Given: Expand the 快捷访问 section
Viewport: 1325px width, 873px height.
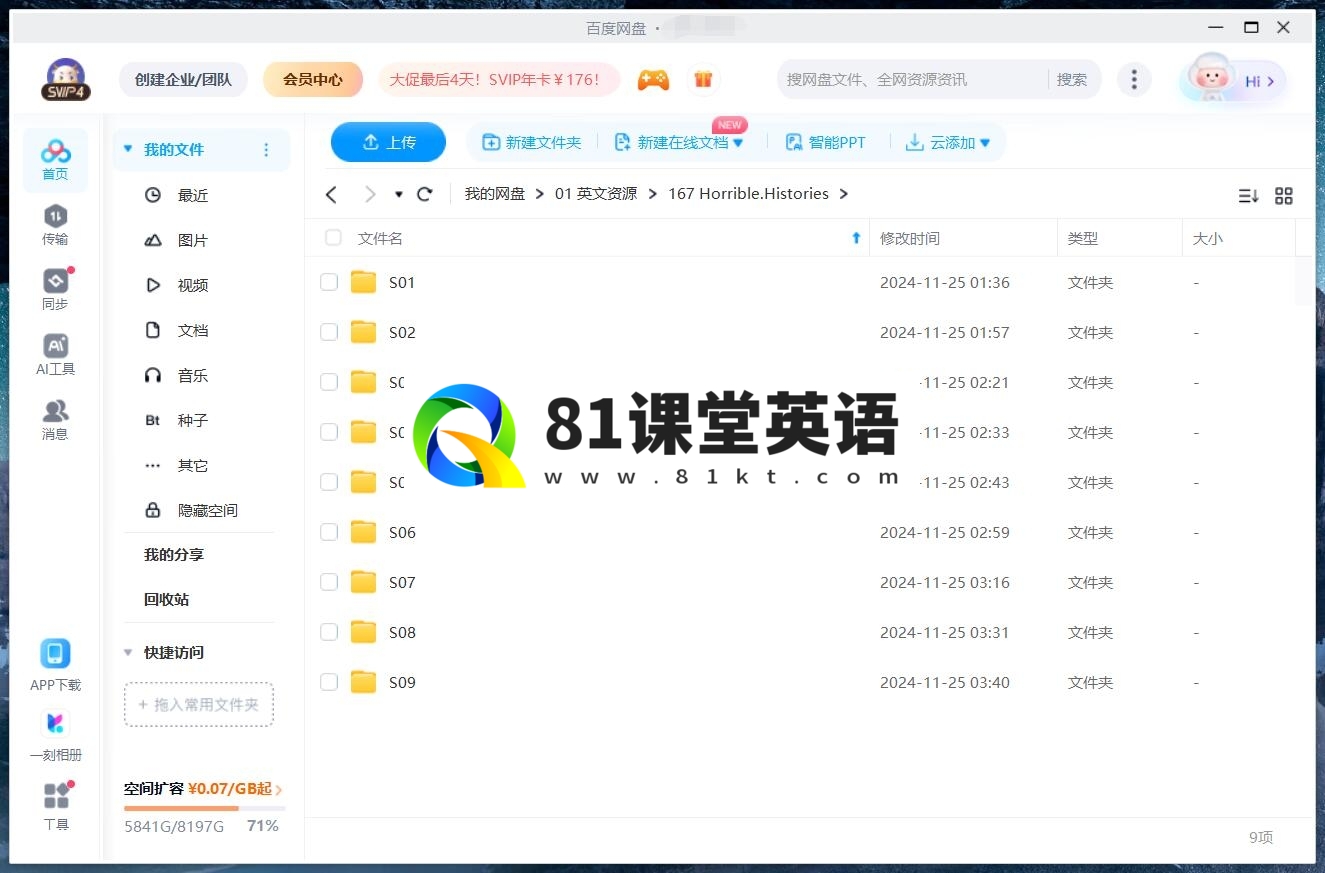Looking at the screenshot, I should [x=128, y=652].
